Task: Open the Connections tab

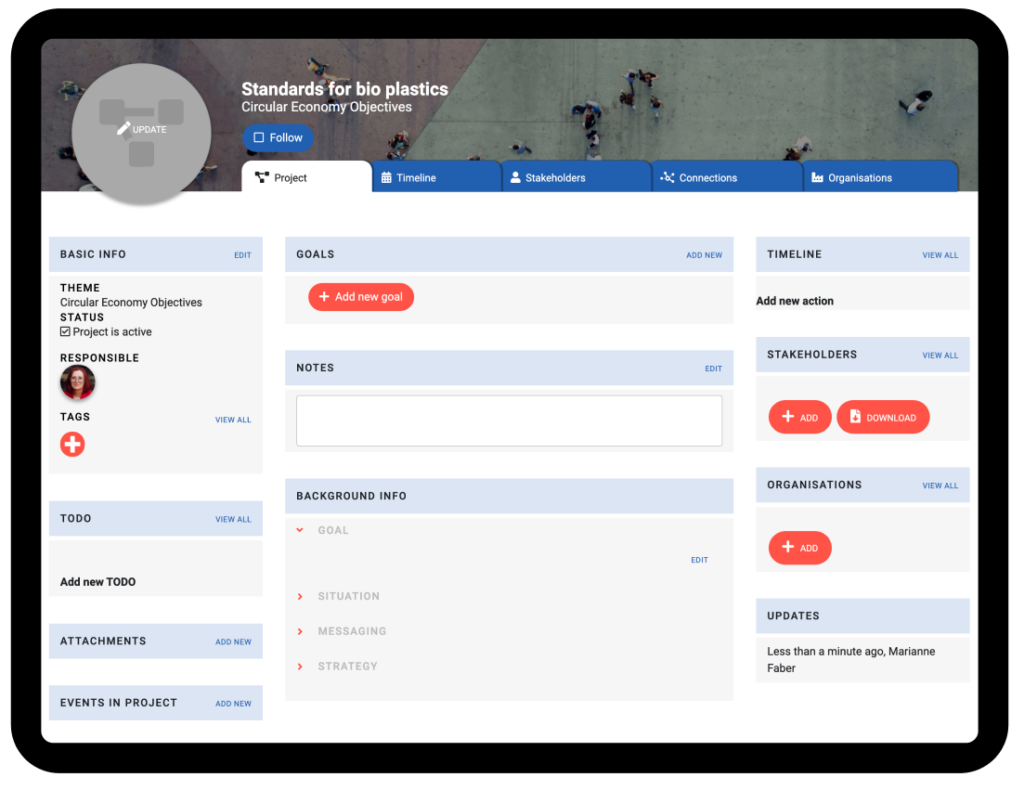Action: 727,177
